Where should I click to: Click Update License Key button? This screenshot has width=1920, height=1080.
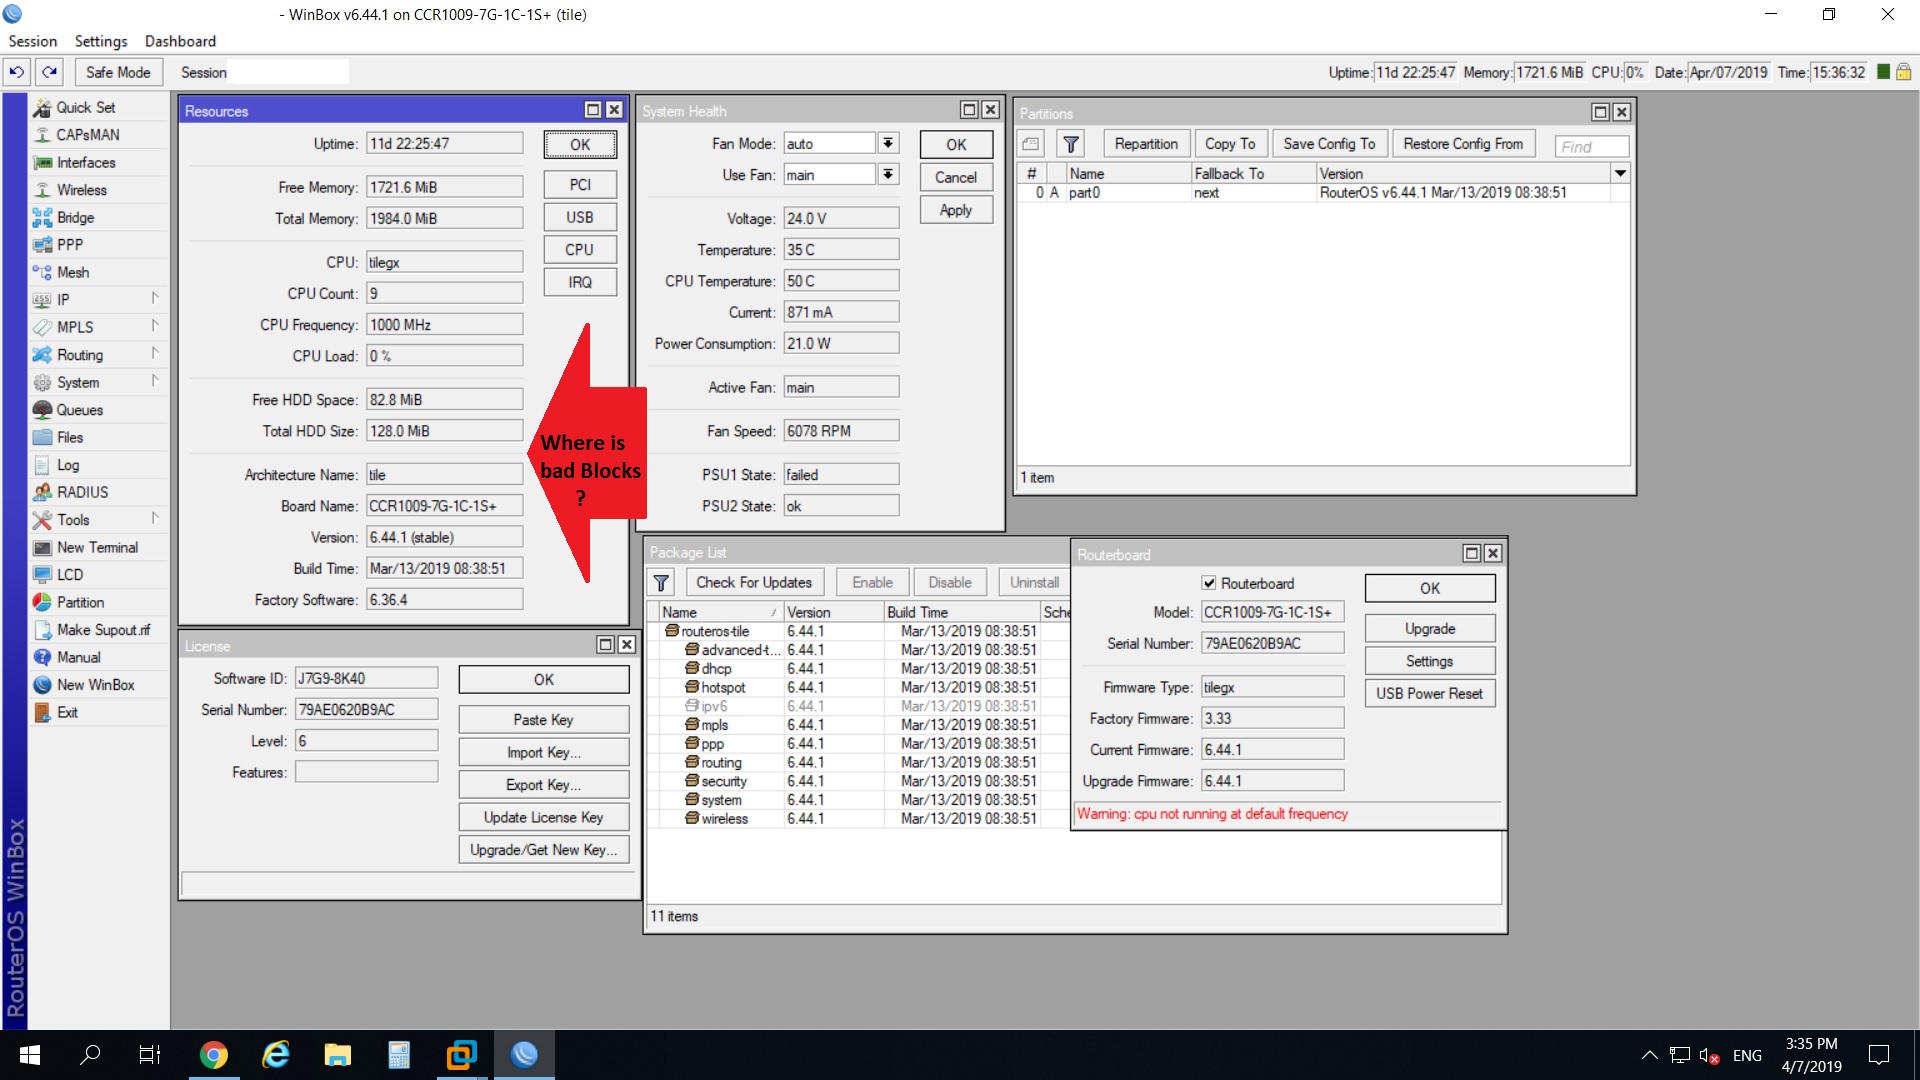(544, 818)
